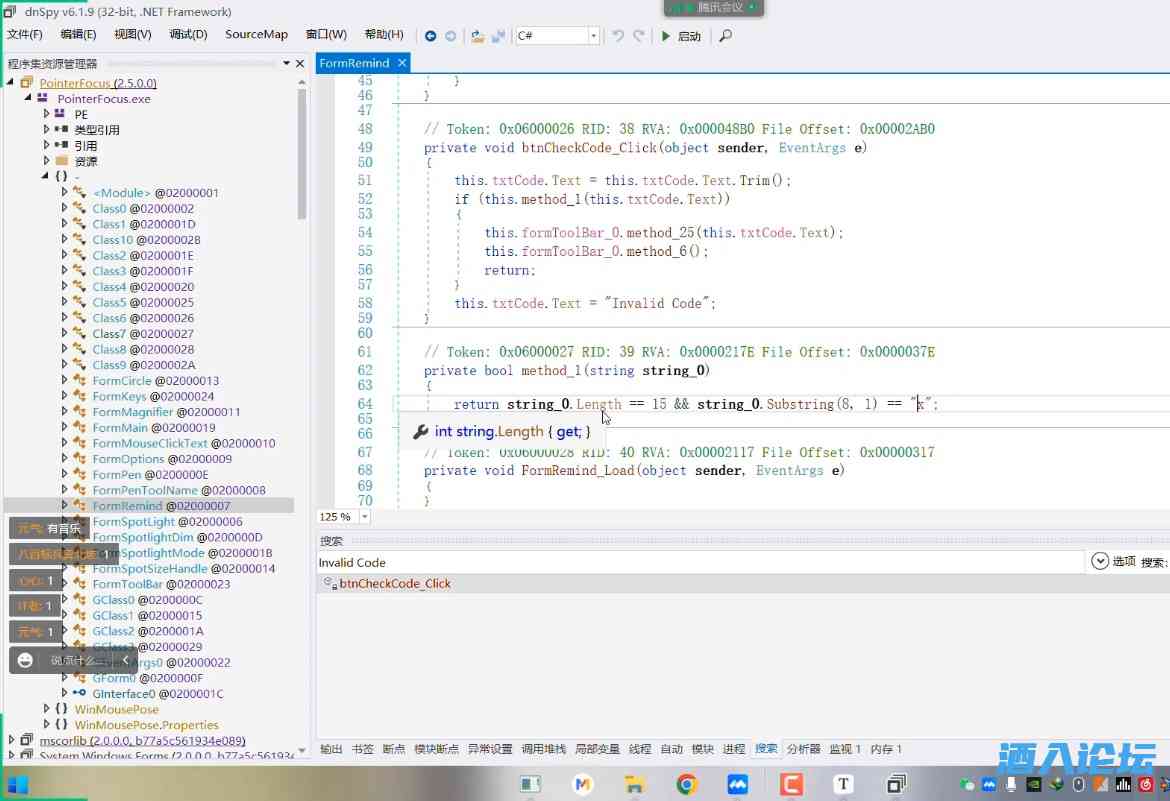This screenshot has height=801, width=1170.
Task: Click the undo toolbar icon
Action: [x=618, y=36]
